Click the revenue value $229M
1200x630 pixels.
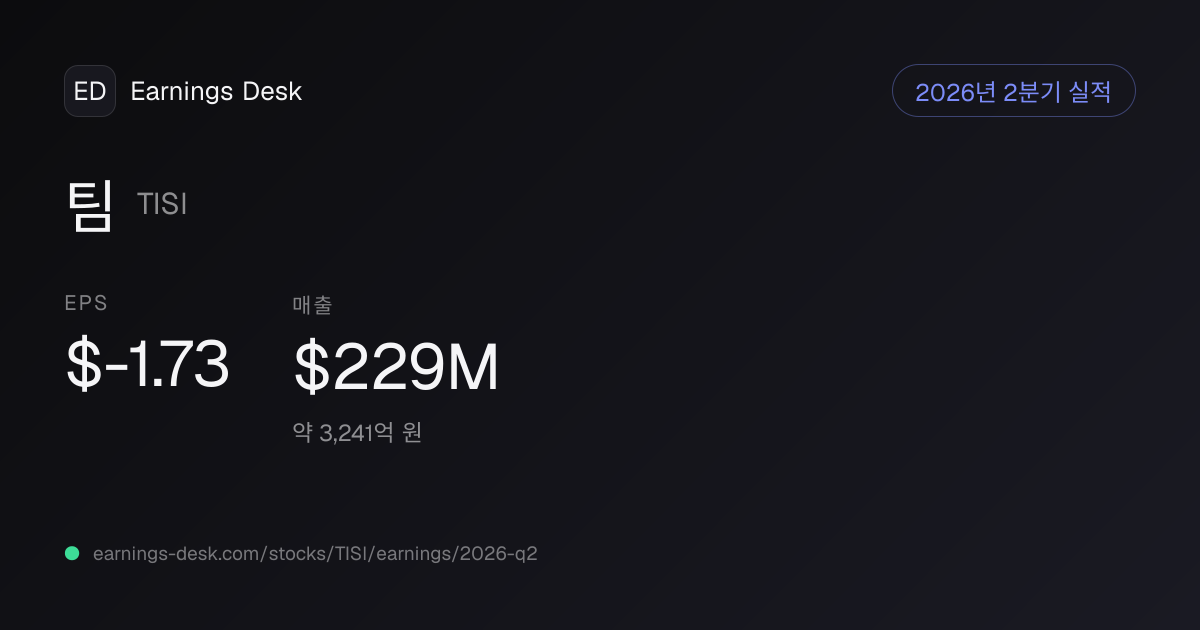point(396,367)
